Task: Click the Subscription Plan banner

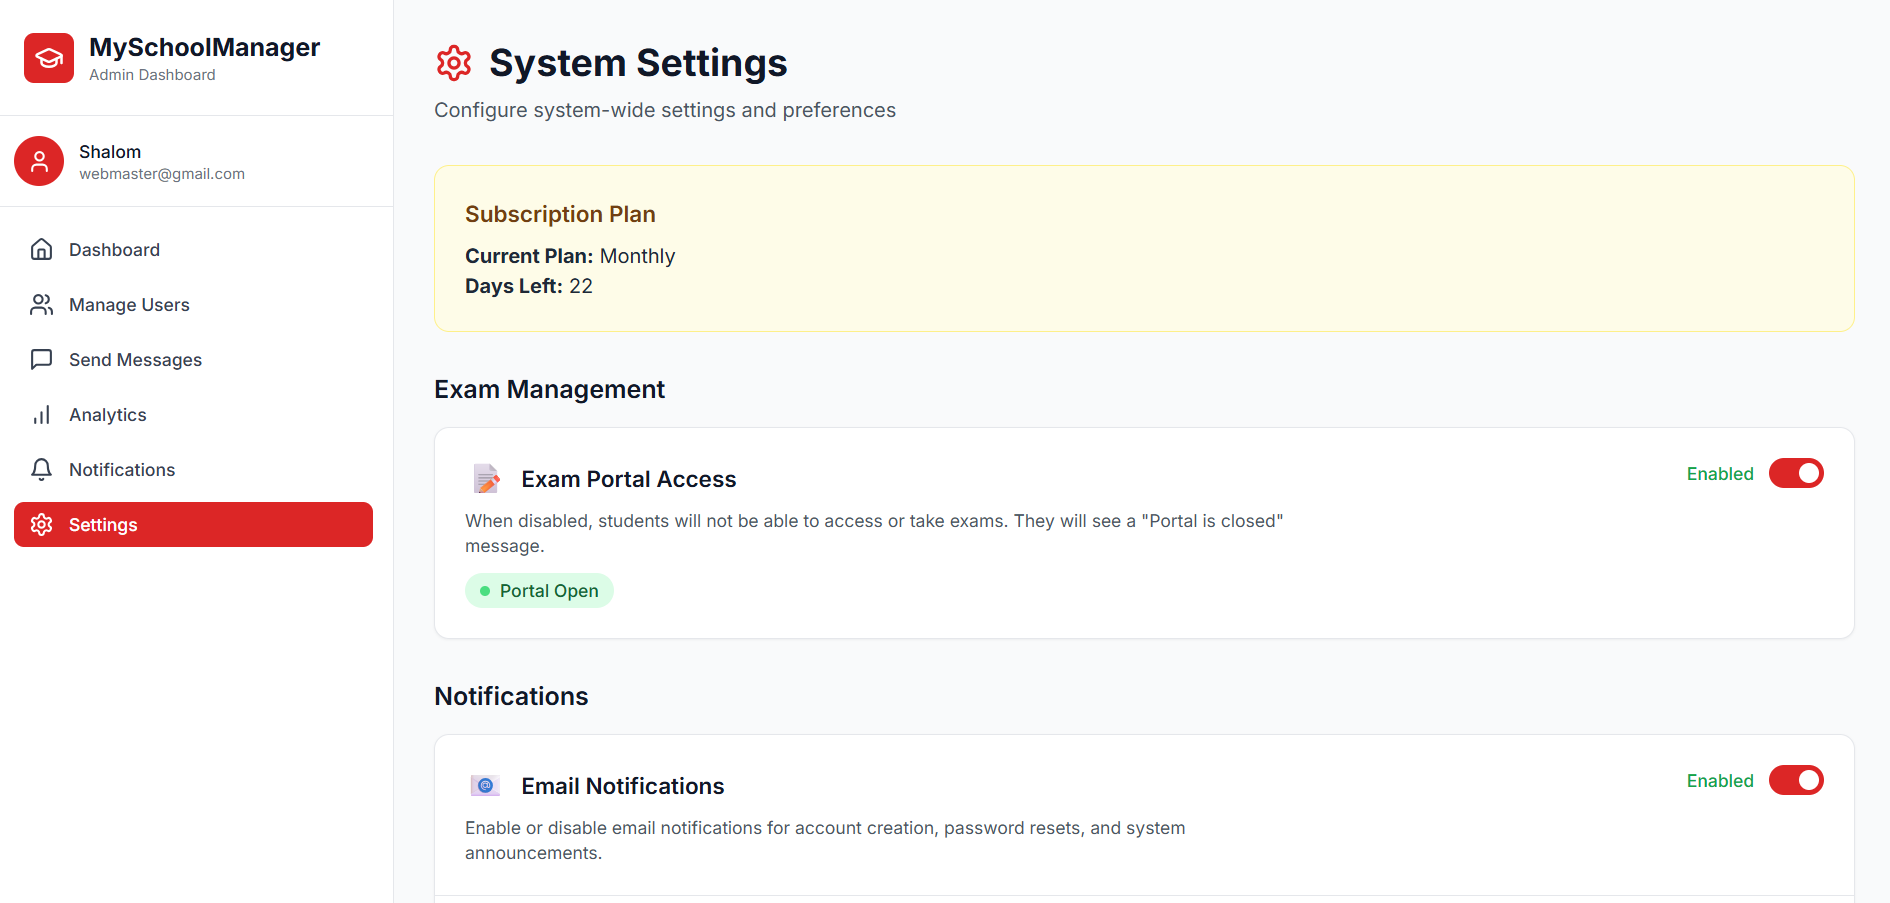Action: coord(1143,248)
